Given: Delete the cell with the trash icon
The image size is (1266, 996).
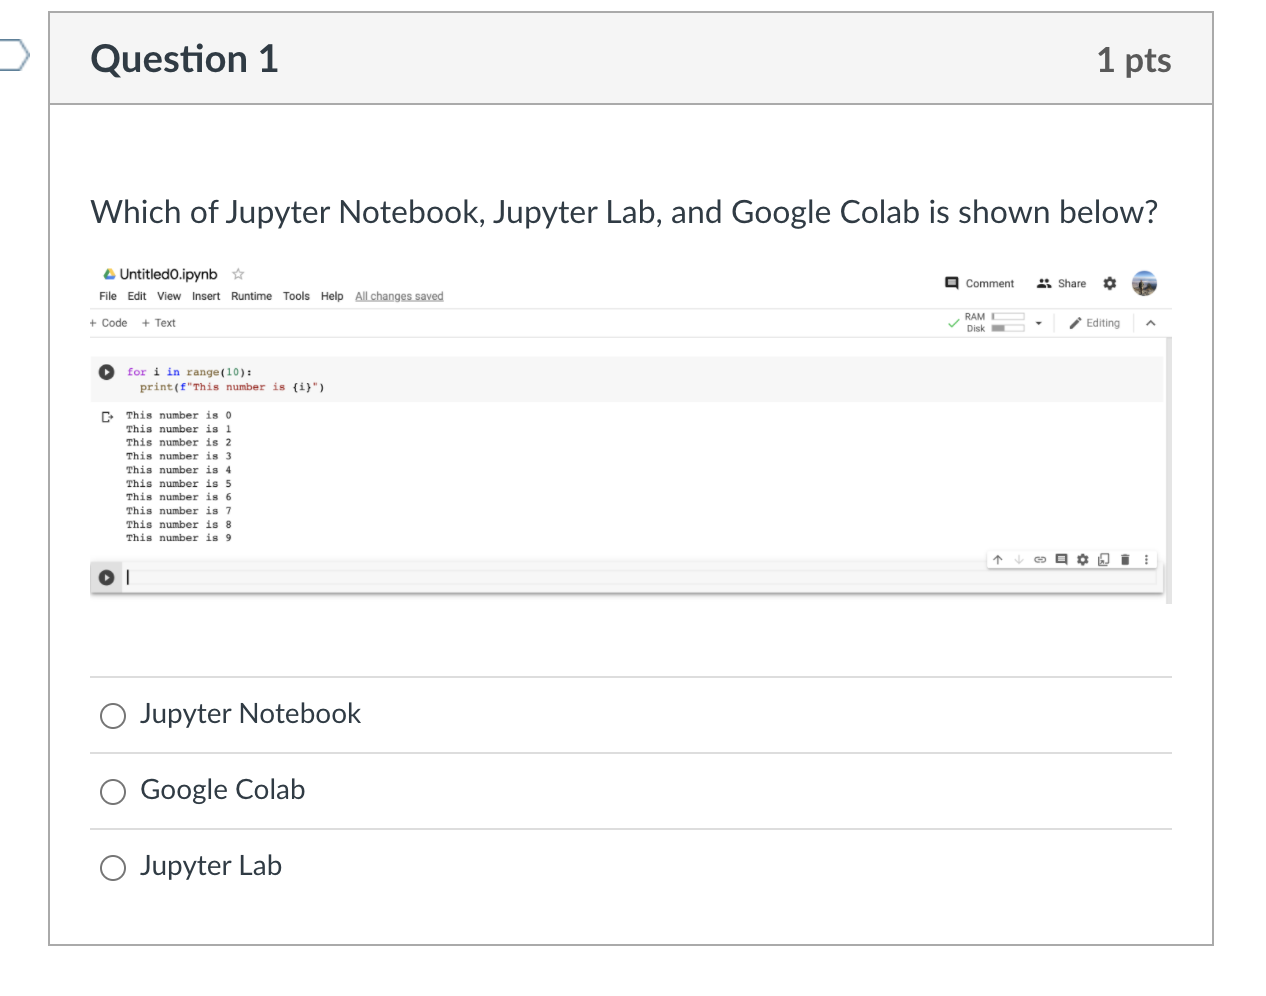Looking at the screenshot, I should 1125,559.
